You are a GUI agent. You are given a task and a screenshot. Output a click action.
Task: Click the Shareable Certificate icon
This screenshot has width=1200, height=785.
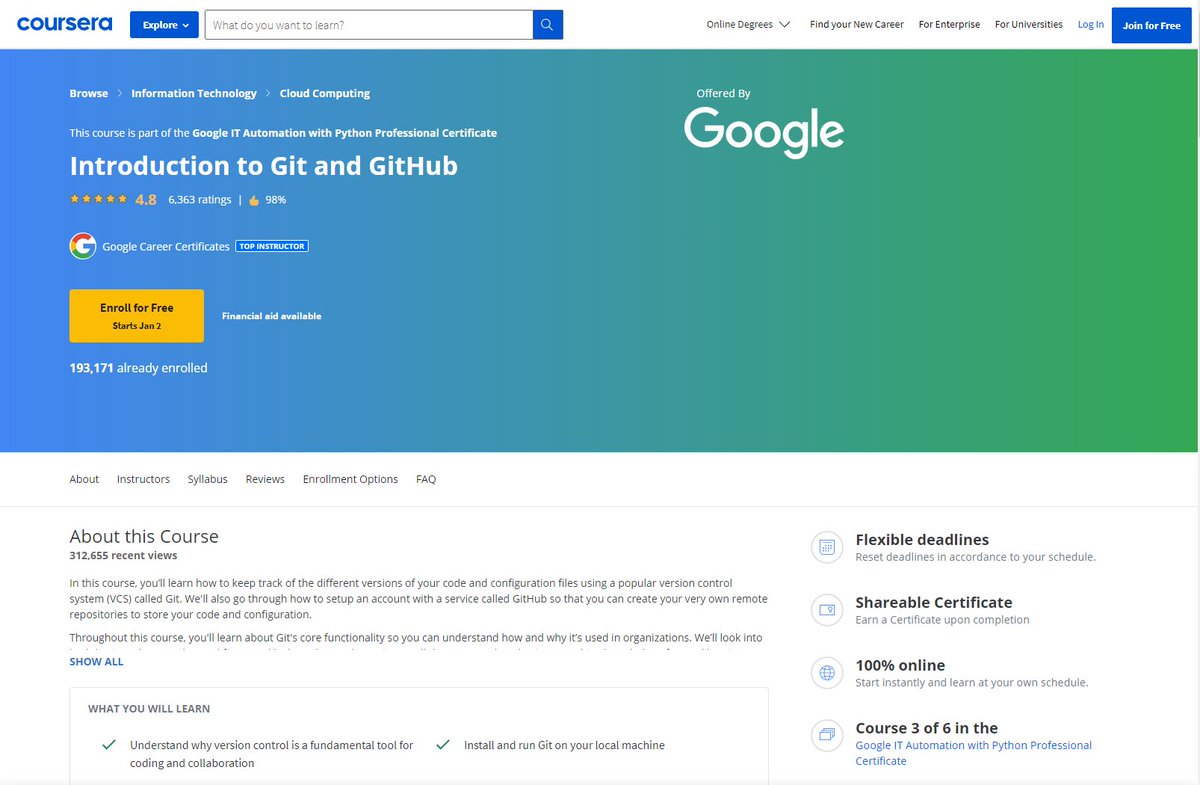[x=827, y=610]
